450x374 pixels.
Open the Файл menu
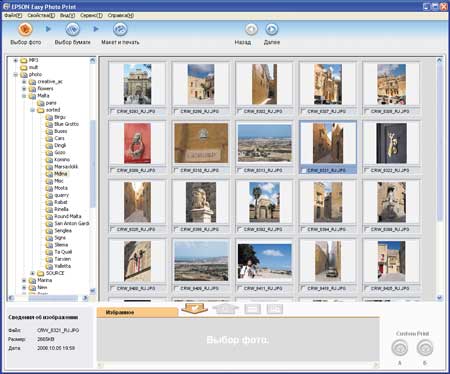pos(13,15)
